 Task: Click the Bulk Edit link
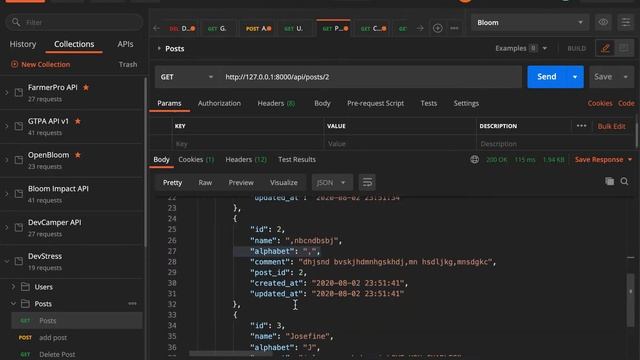pyautogui.click(x=611, y=127)
